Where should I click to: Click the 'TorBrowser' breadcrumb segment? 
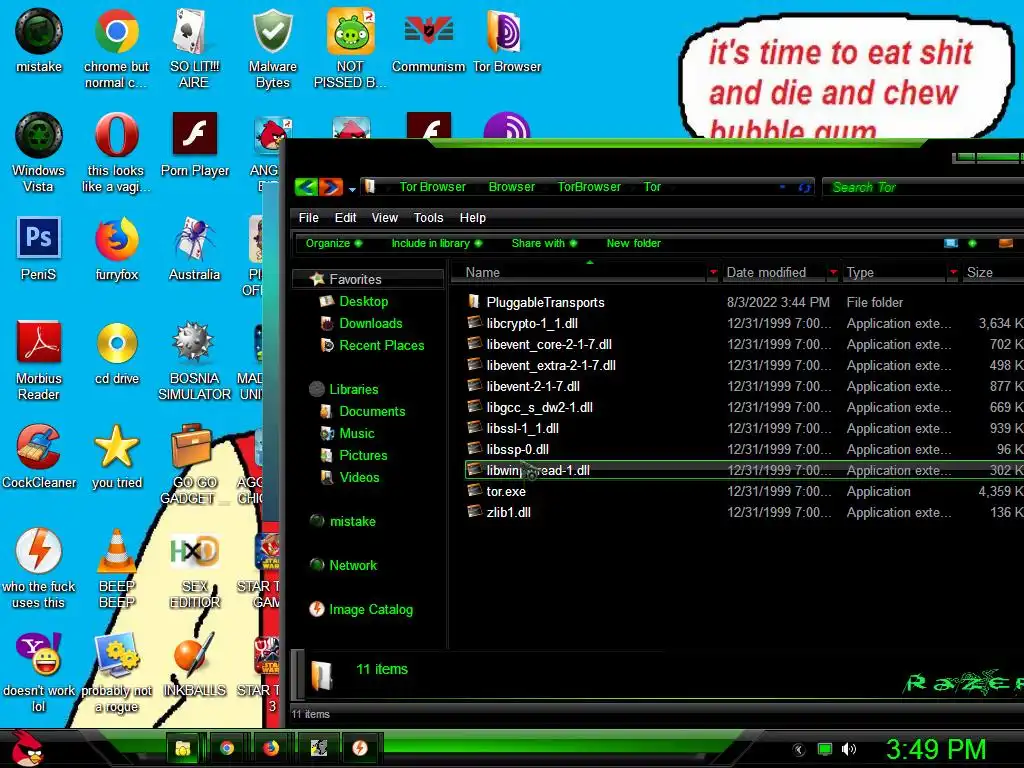(x=589, y=187)
